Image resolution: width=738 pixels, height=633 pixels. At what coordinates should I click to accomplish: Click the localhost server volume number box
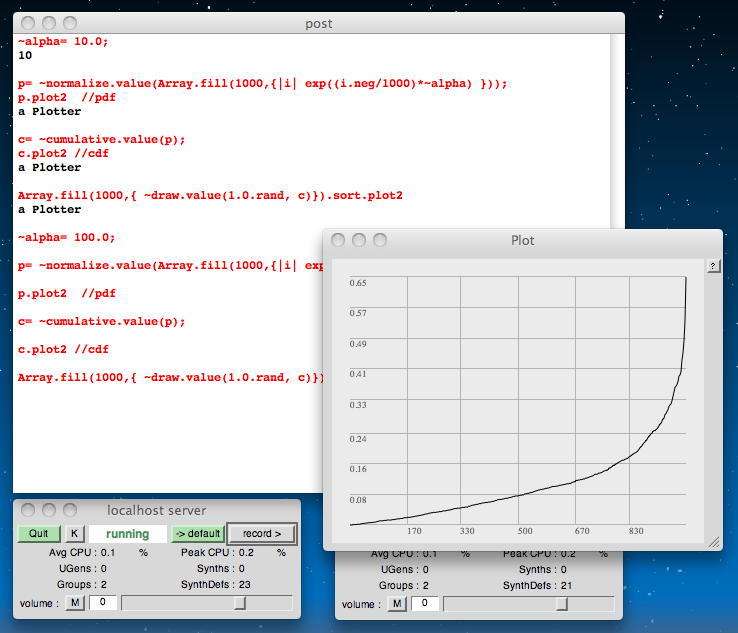tap(102, 603)
